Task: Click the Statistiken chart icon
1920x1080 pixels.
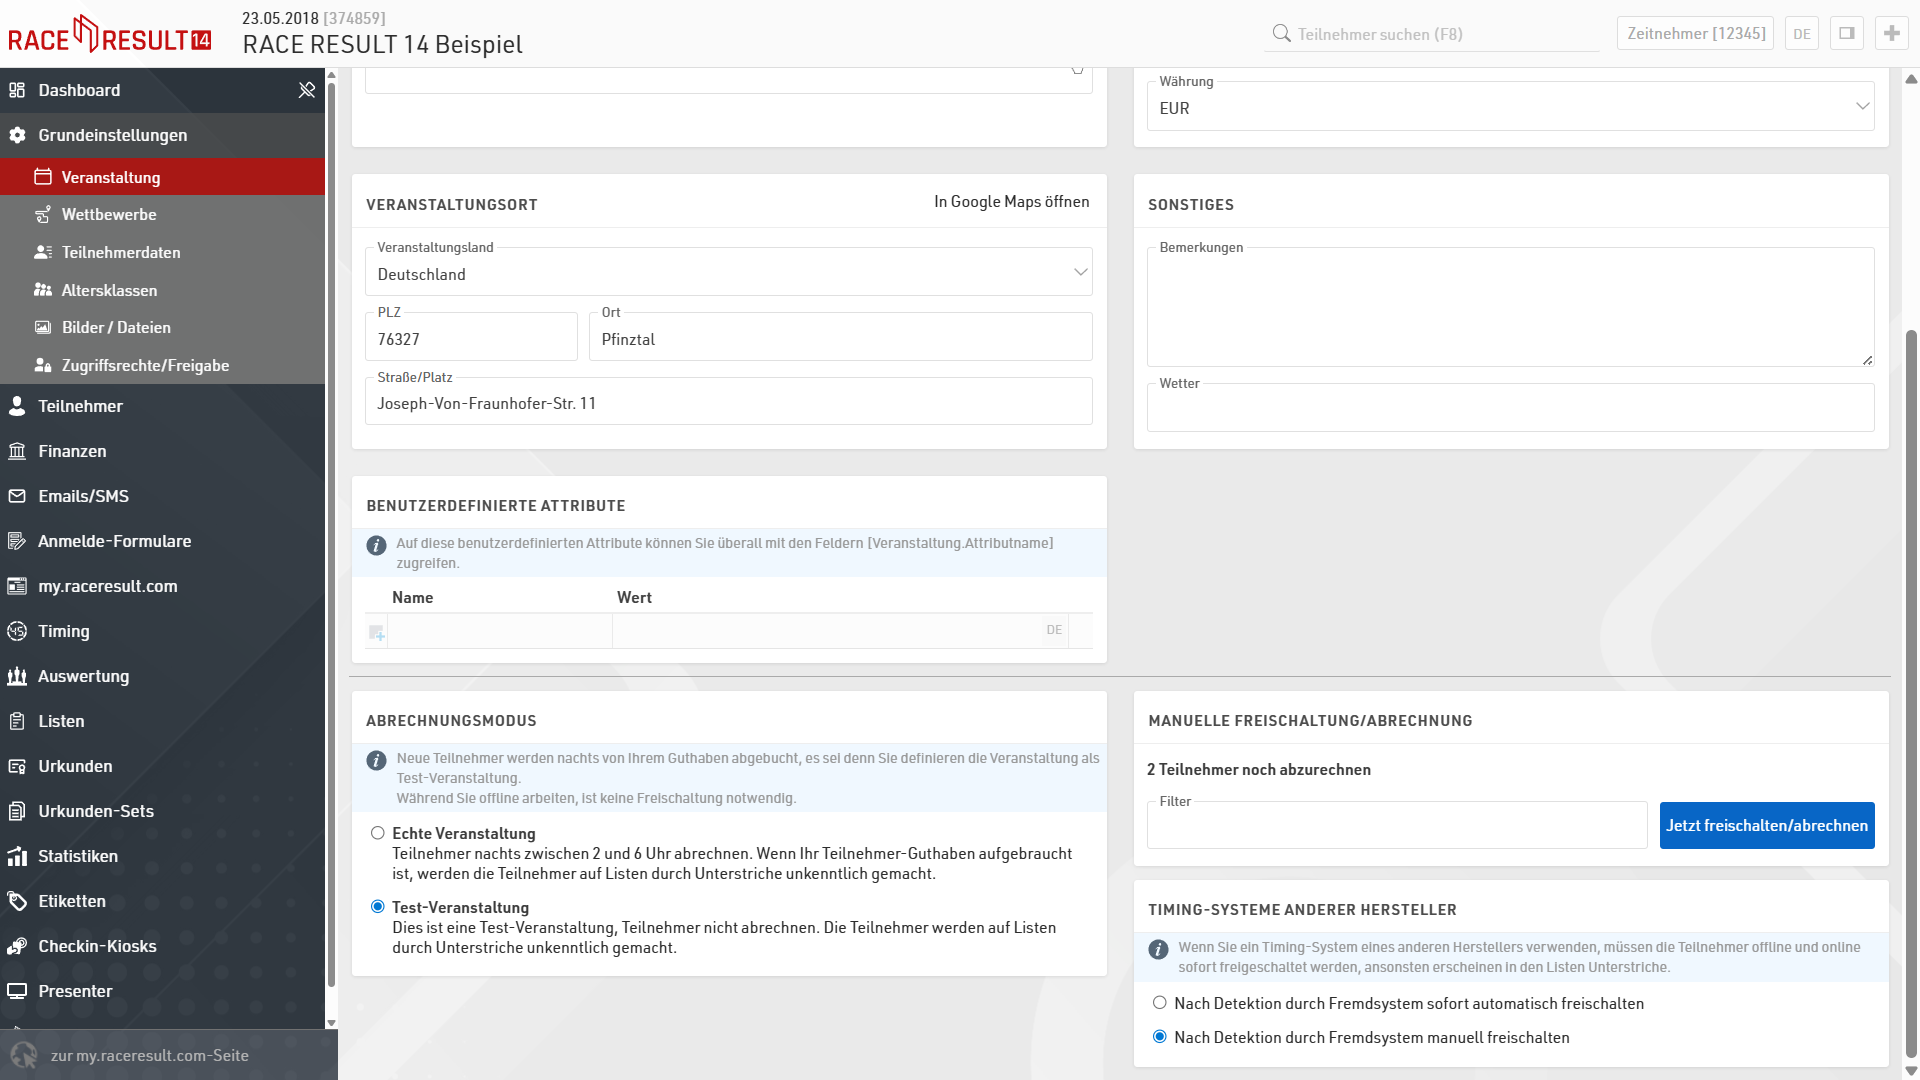Action: click(17, 856)
